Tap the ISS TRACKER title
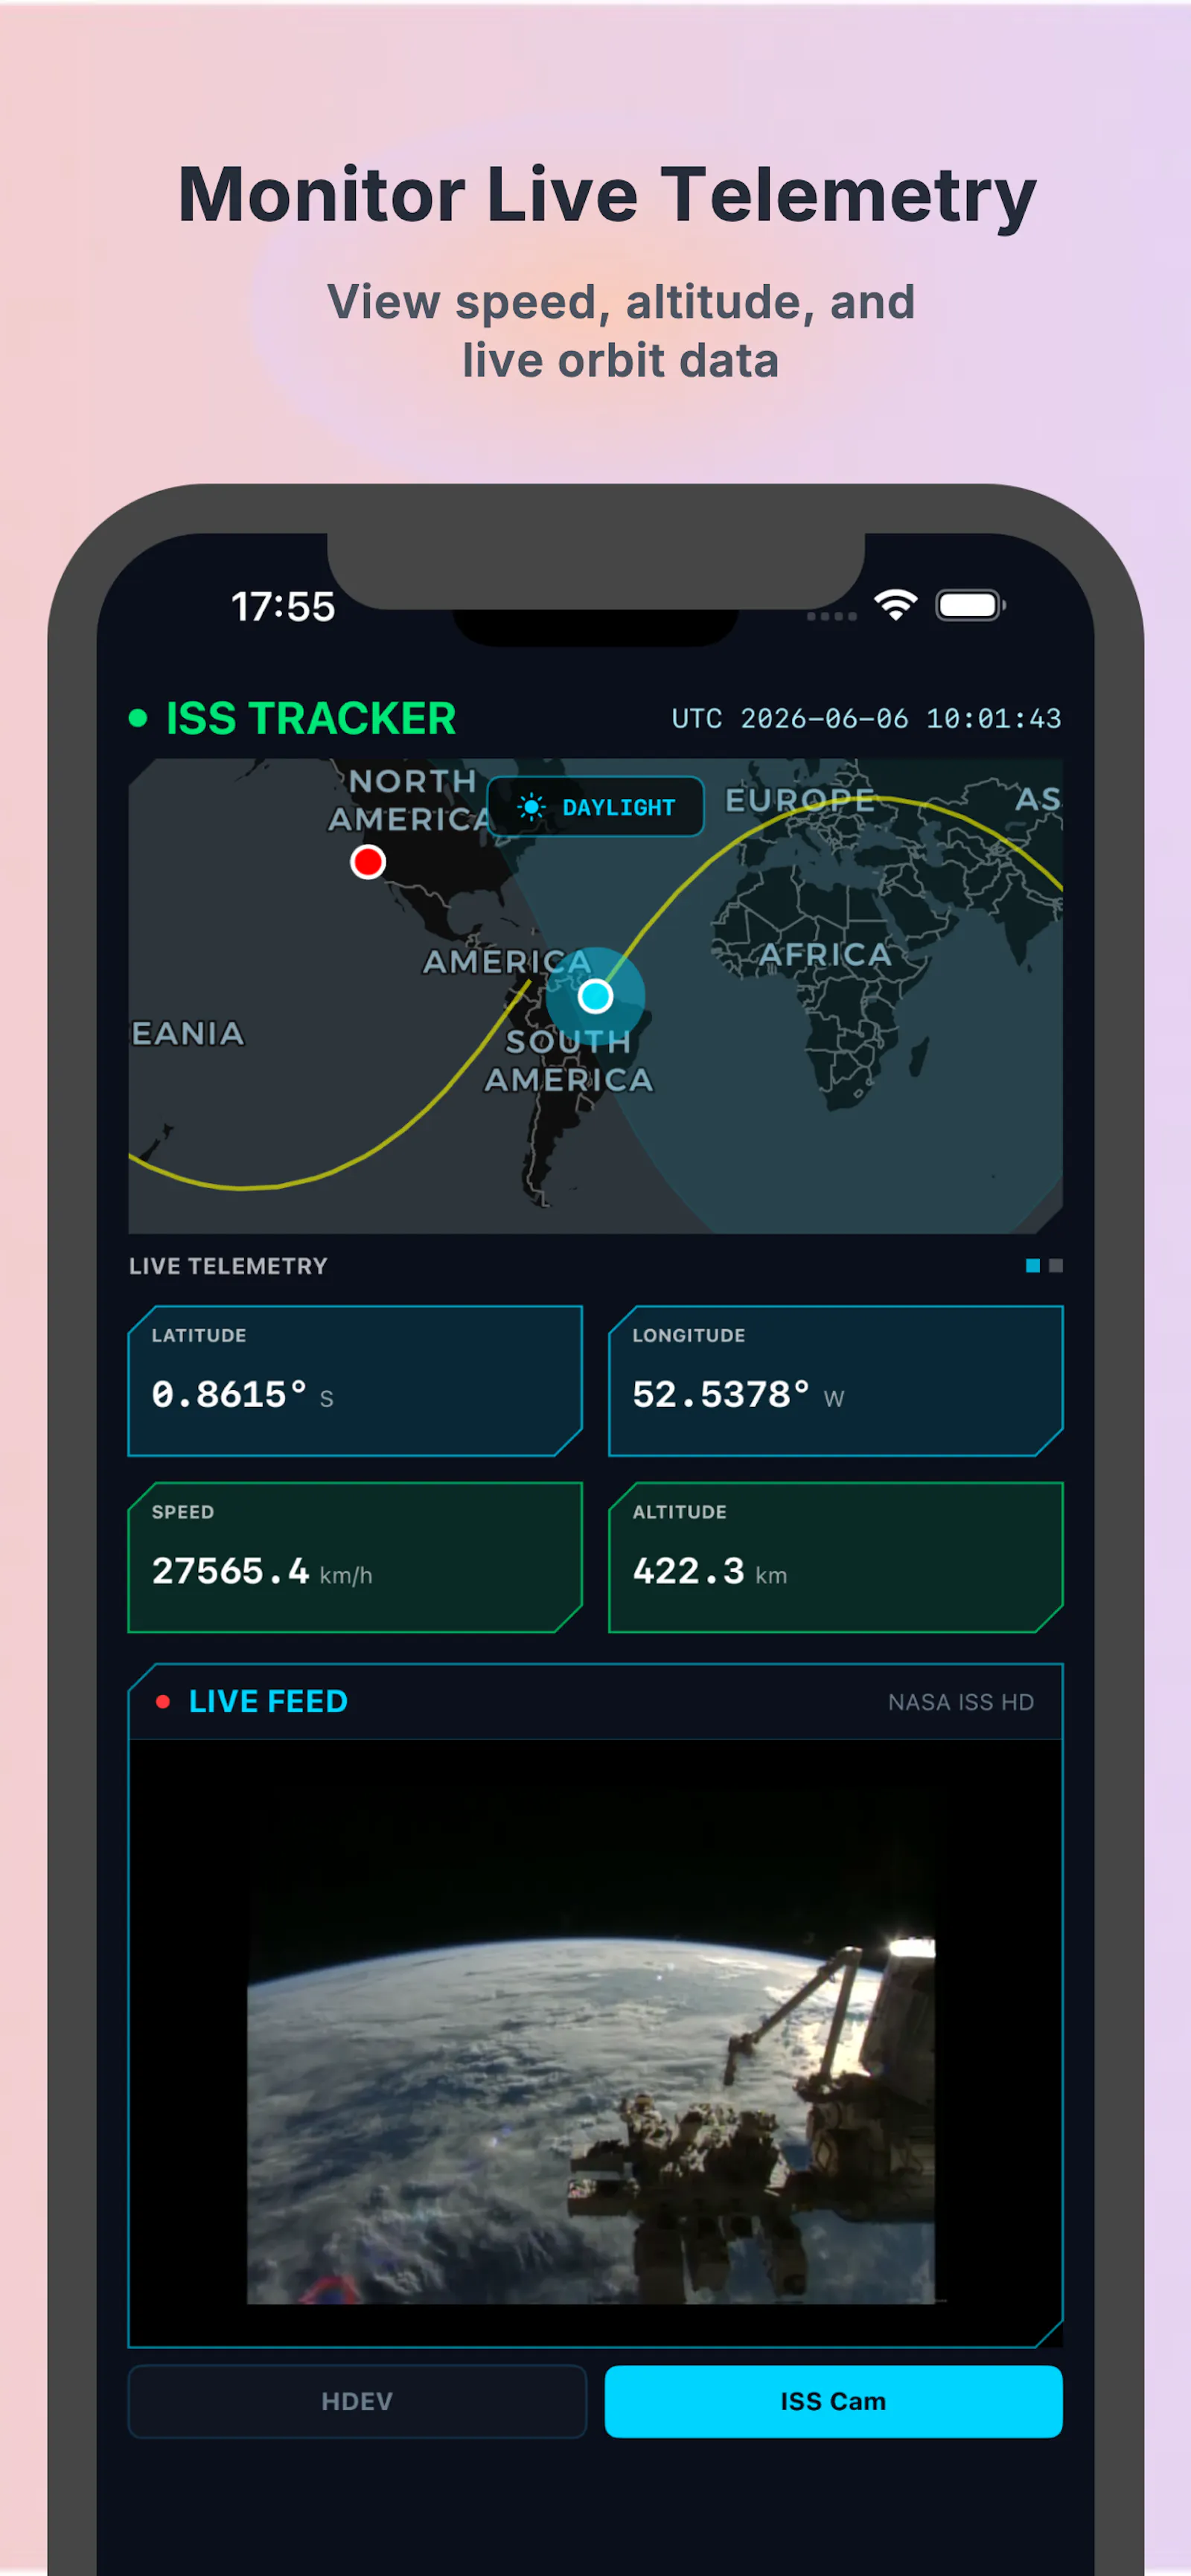Screen dimensions: 1191x2576 tap(311, 718)
